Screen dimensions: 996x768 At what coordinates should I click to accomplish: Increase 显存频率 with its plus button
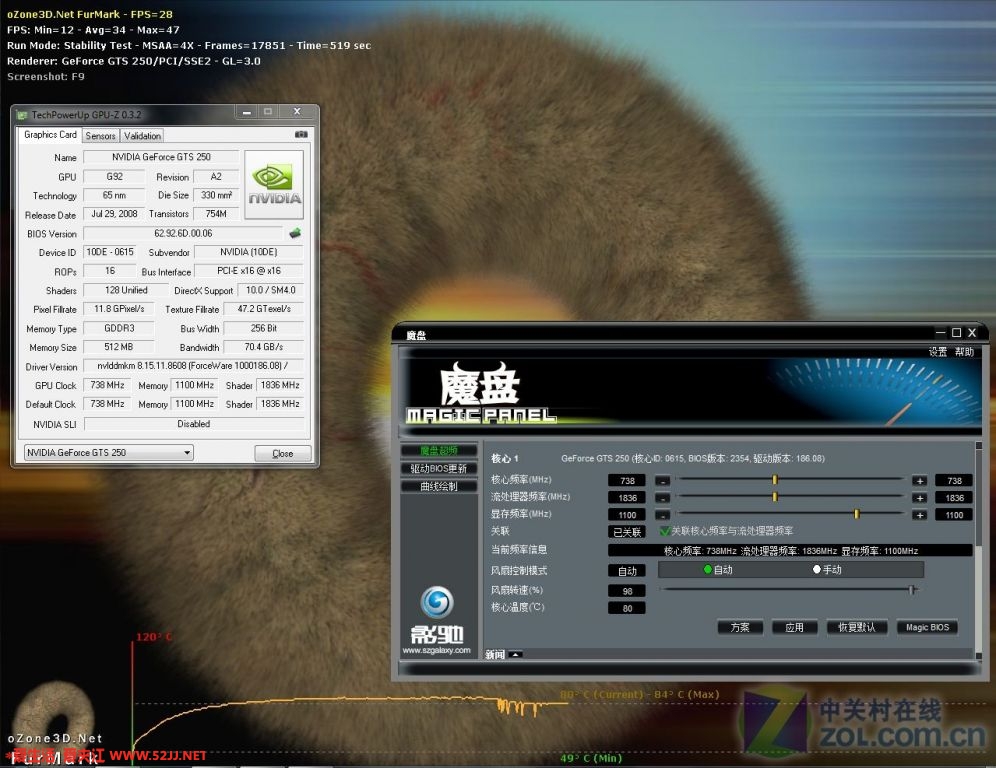click(919, 515)
